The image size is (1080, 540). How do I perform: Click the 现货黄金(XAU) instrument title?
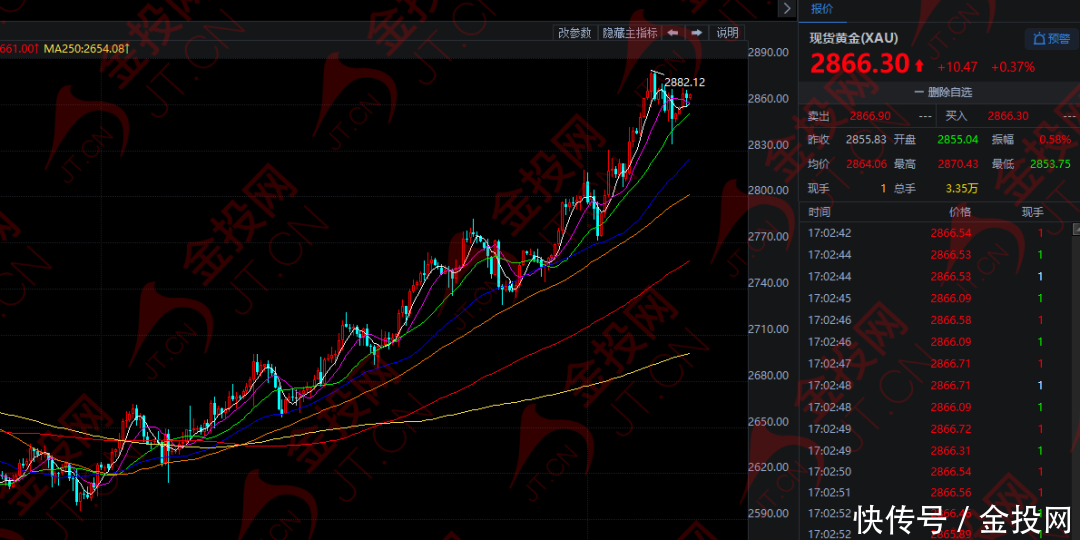coord(853,38)
